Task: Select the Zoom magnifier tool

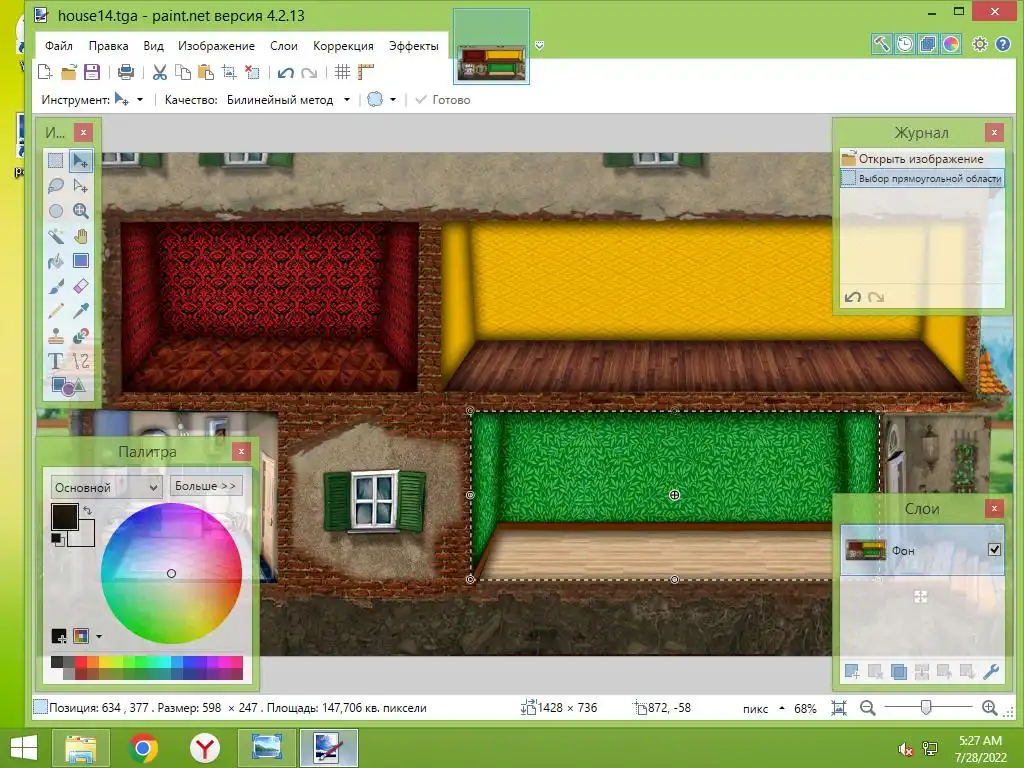Action: (x=80, y=211)
